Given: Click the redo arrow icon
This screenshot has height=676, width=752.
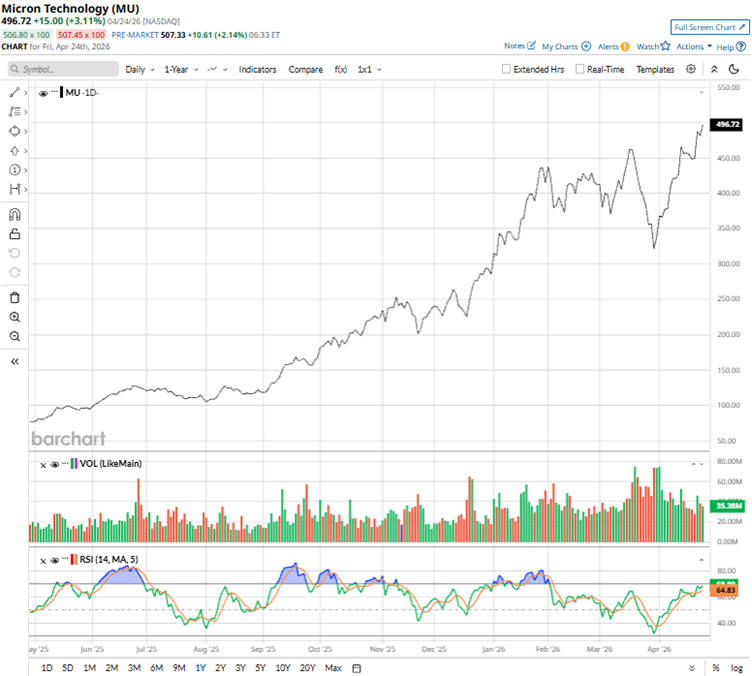Looking at the screenshot, I should tap(15, 272).
